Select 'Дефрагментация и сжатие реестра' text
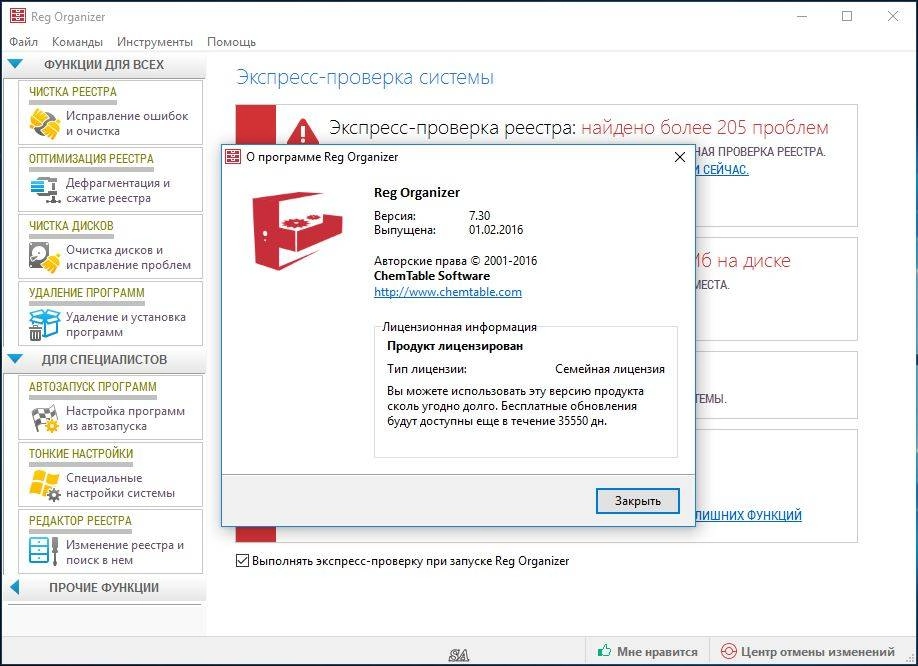 tap(118, 190)
